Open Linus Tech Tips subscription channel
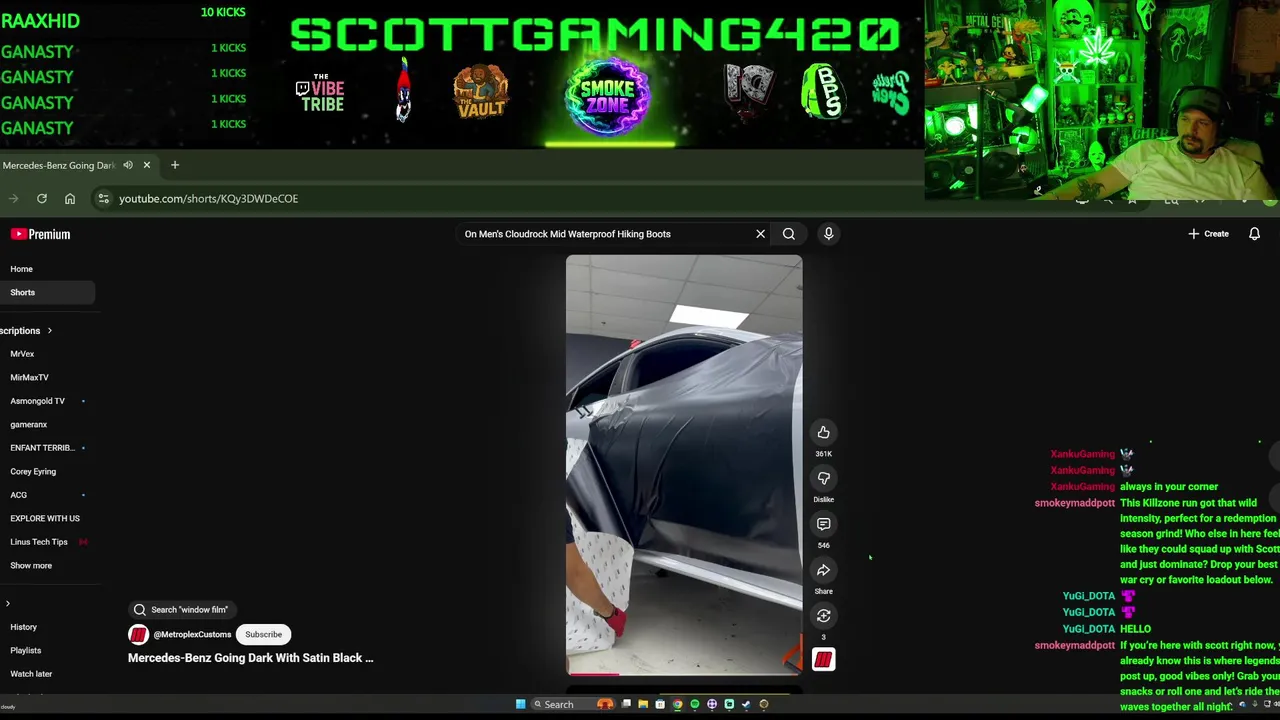1280x720 pixels. tap(38, 542)
